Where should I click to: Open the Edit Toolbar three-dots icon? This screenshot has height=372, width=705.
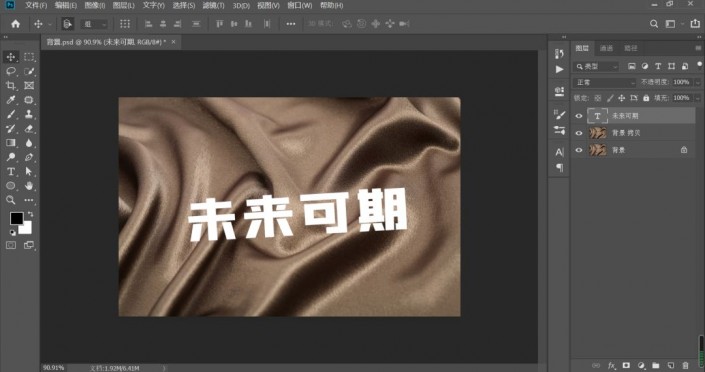point(29,200)
